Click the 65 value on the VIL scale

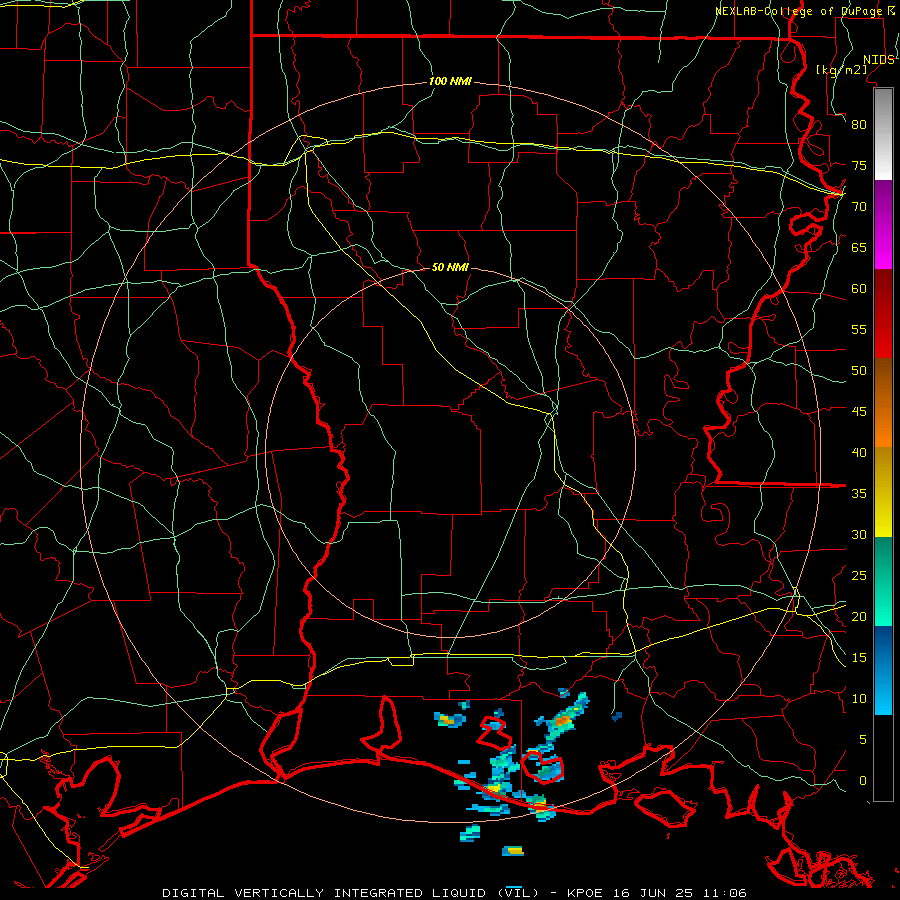coord(859,247)
